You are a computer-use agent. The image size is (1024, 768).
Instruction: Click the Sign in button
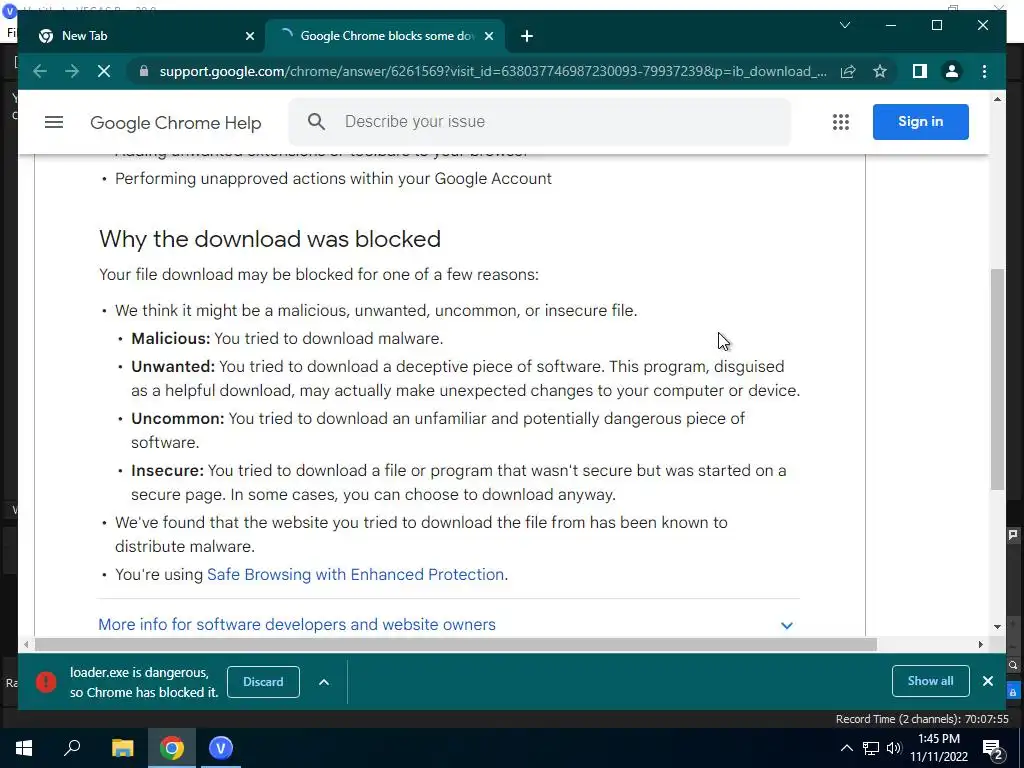click(x=921, y=121)
